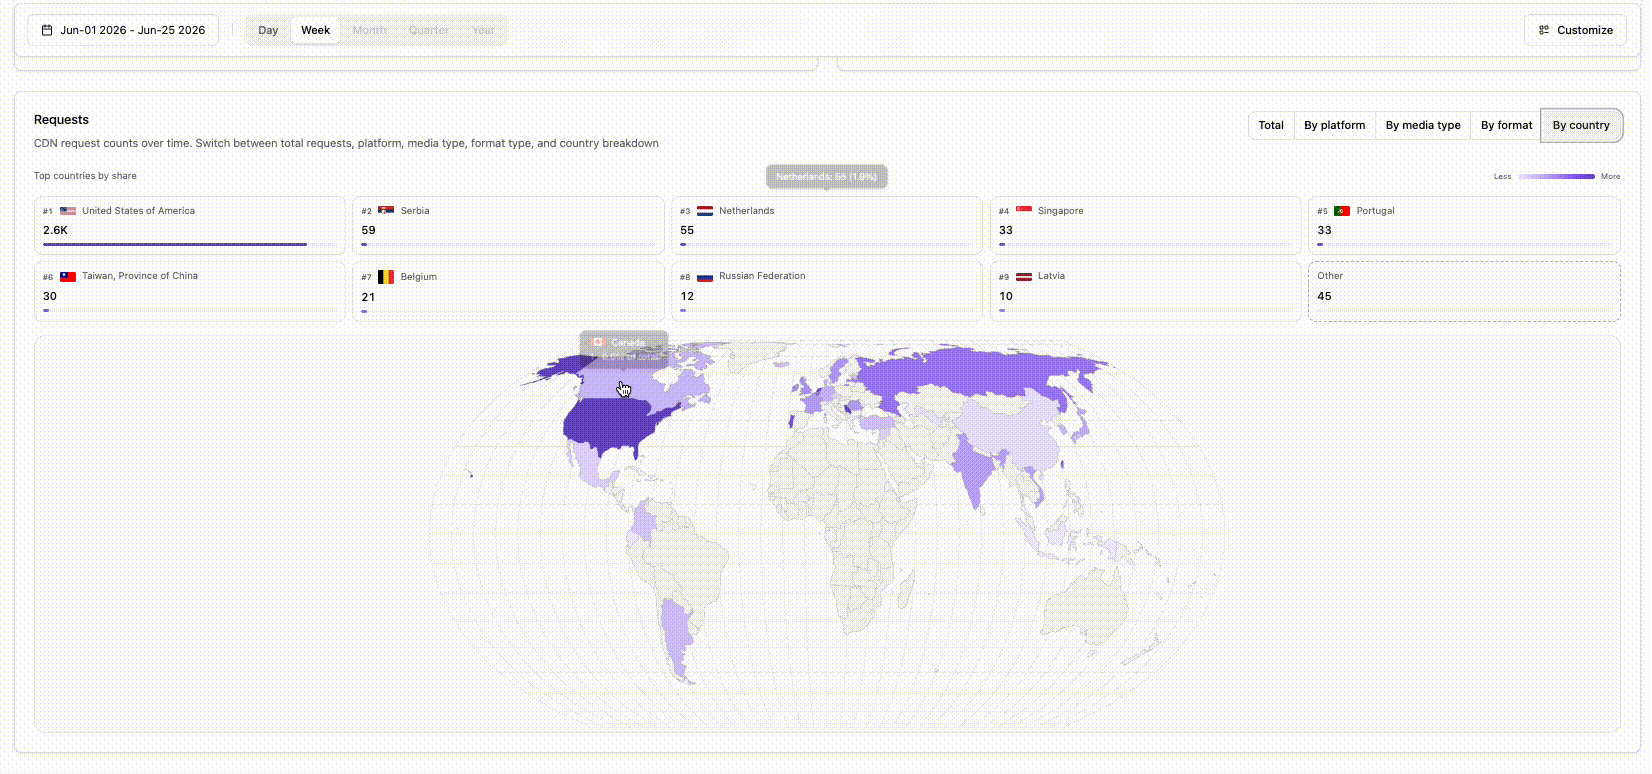The image size is (1652, 774).
Task: Open the Other countries card
Action: click(1464, 291)
